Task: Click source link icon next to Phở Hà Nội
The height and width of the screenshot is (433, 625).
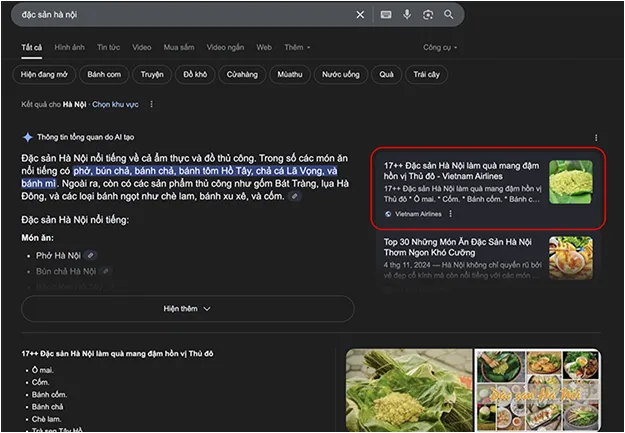Action: pyautogui.click(x=90, y=255)
